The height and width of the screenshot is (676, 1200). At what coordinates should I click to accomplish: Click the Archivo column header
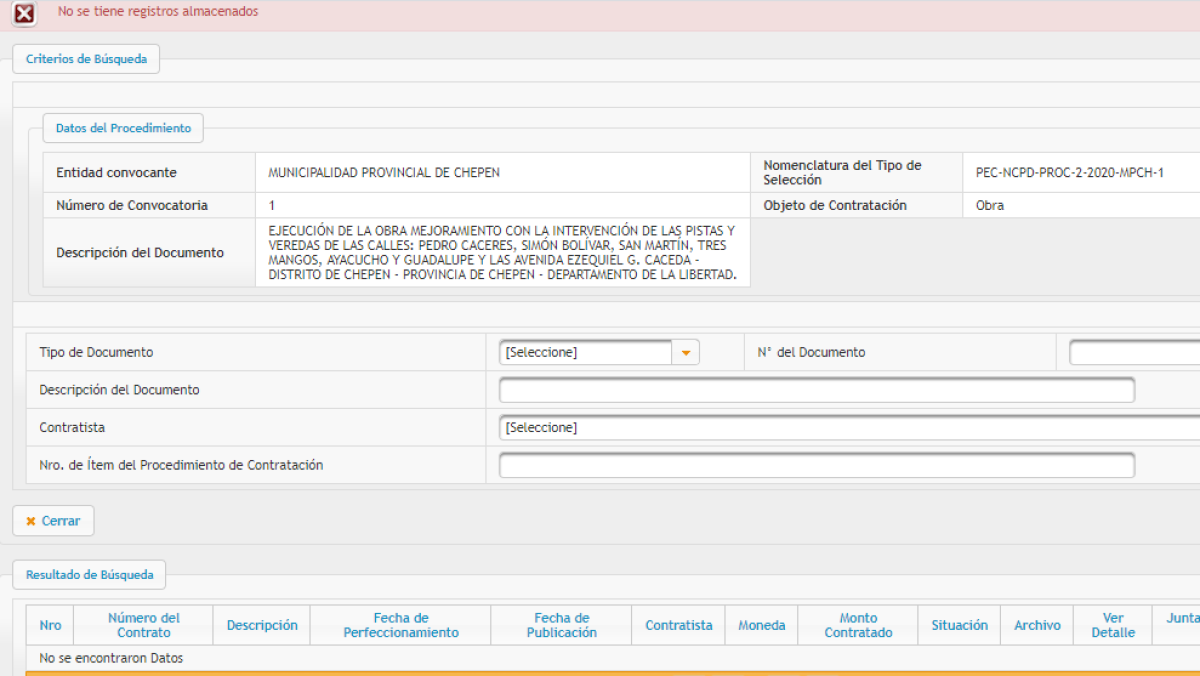click(x=1037, y=625)
